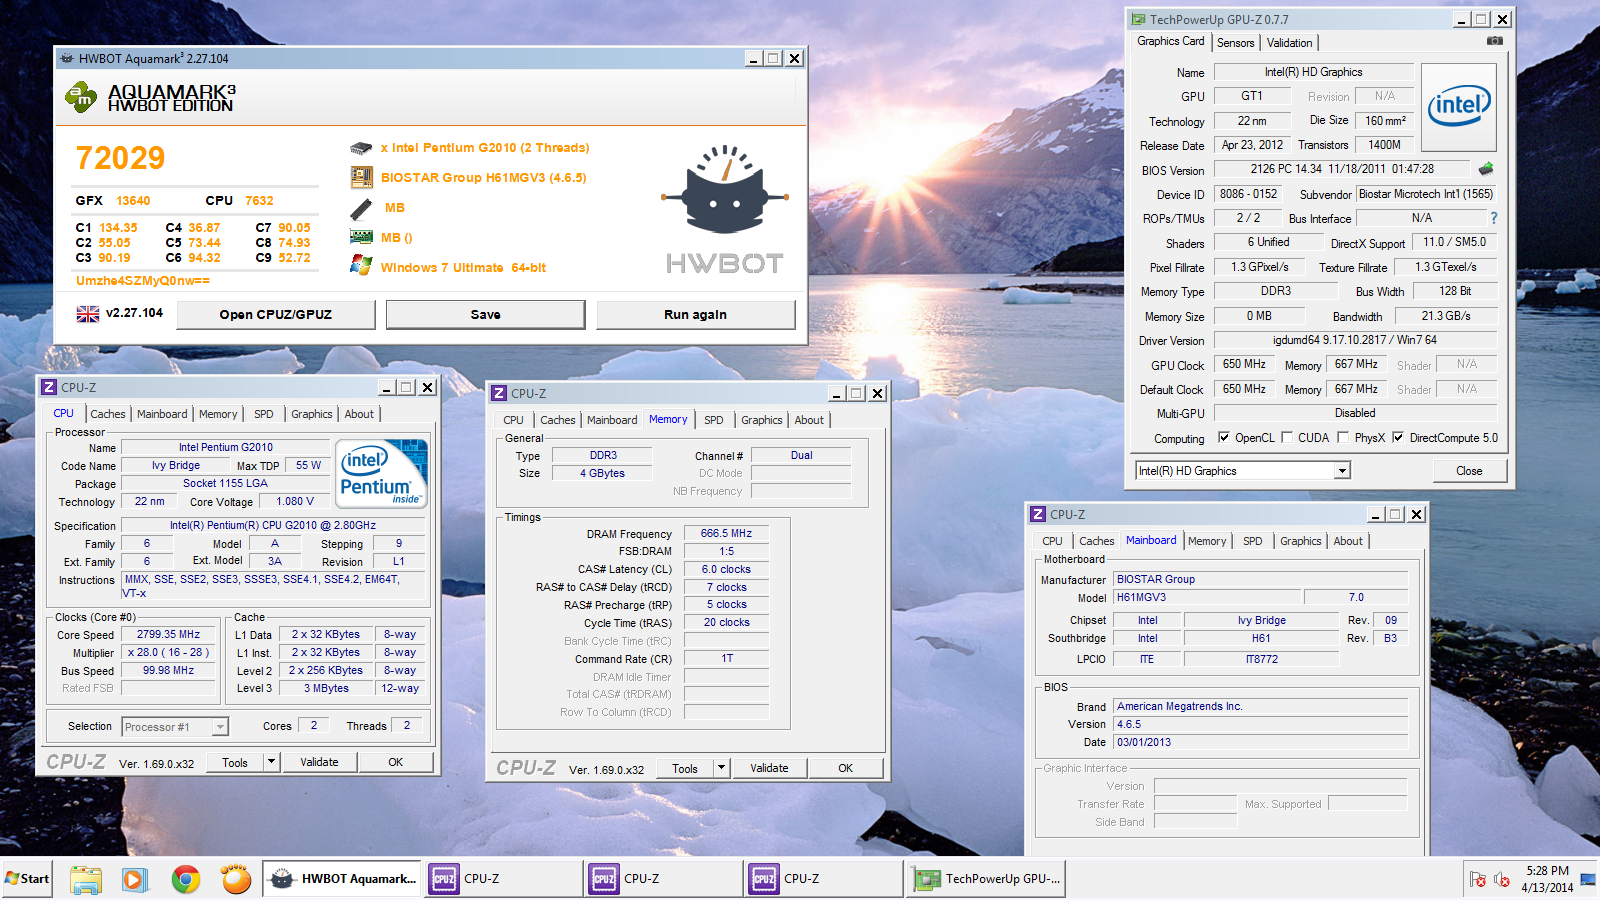Click the Intel logo in GPU-Z
Image resolution: width=1600 pixels, height=900 pixels.
[1459, 107]
